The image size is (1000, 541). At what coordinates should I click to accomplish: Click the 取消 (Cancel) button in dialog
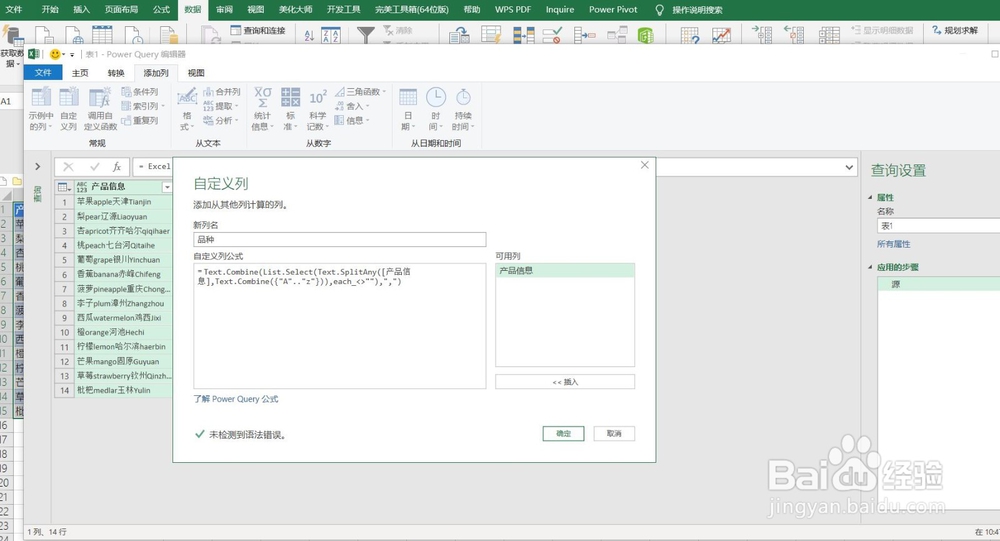pyautogui.click(x=614, y=434)
